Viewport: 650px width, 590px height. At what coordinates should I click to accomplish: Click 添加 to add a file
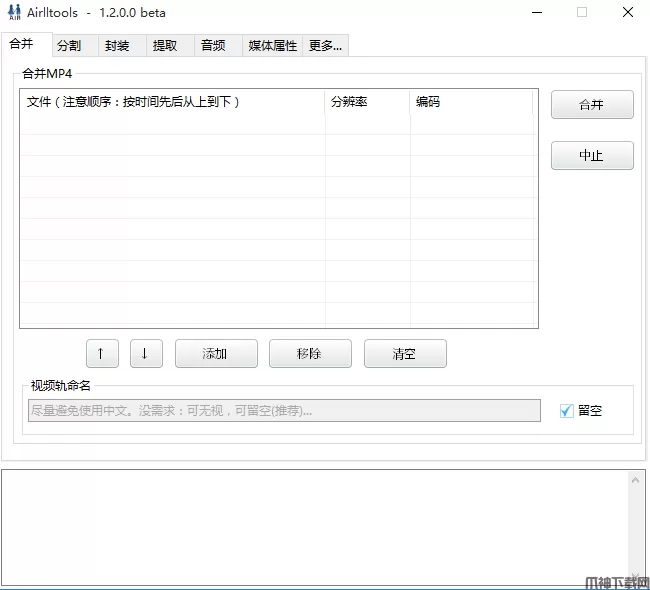click(216, 354)
